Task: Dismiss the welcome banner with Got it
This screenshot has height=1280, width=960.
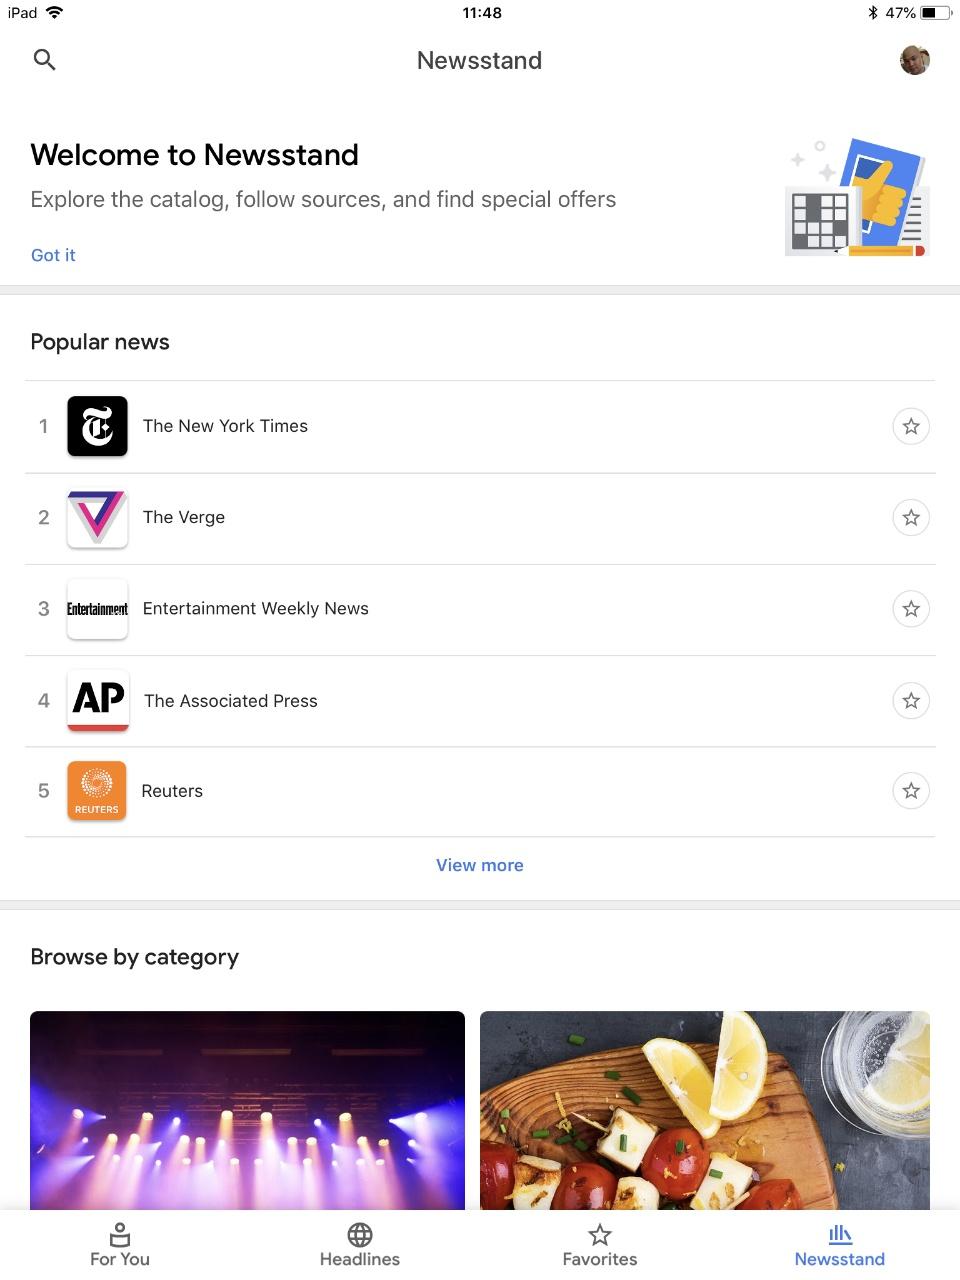Action: click(x=53, y=255)
